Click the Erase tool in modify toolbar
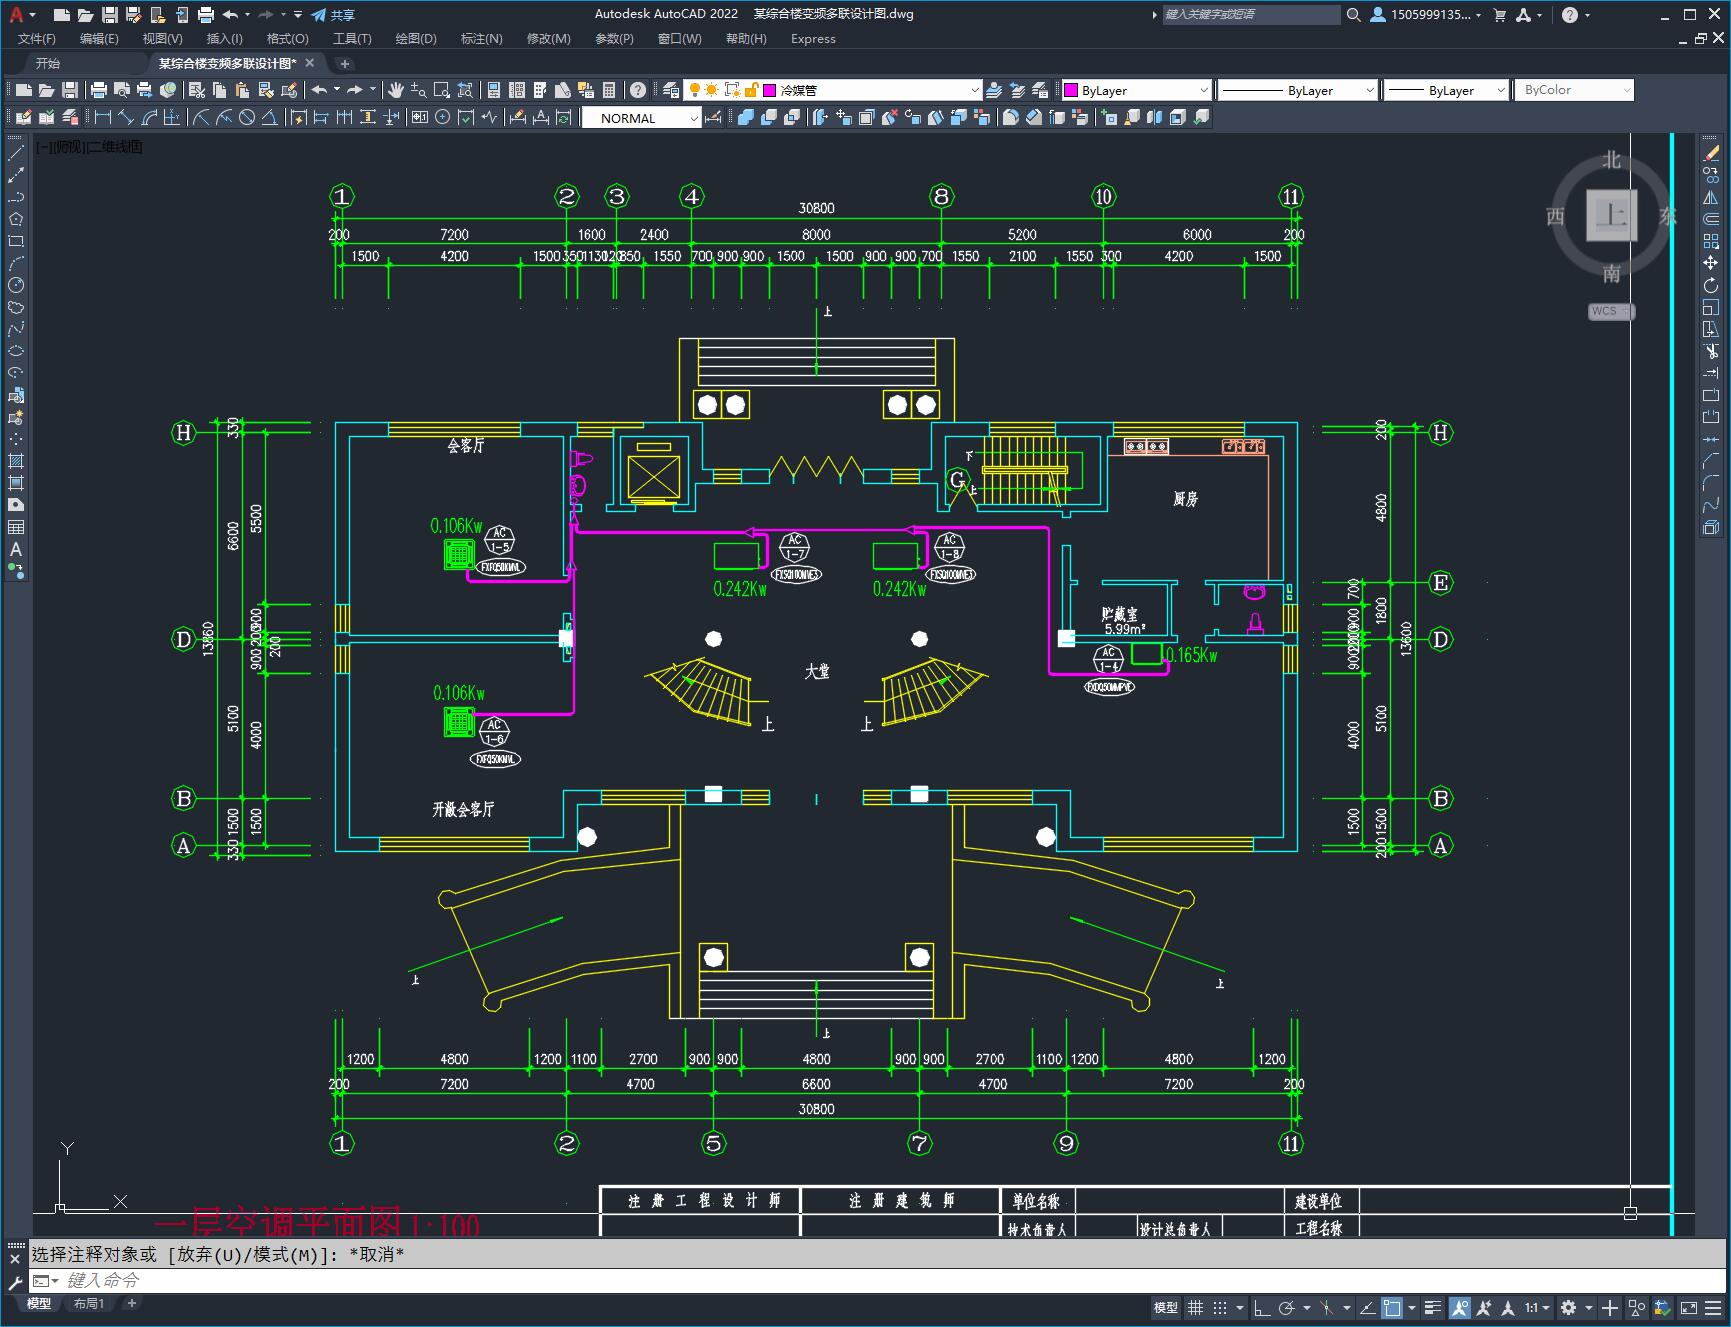 click(1711, 154)
